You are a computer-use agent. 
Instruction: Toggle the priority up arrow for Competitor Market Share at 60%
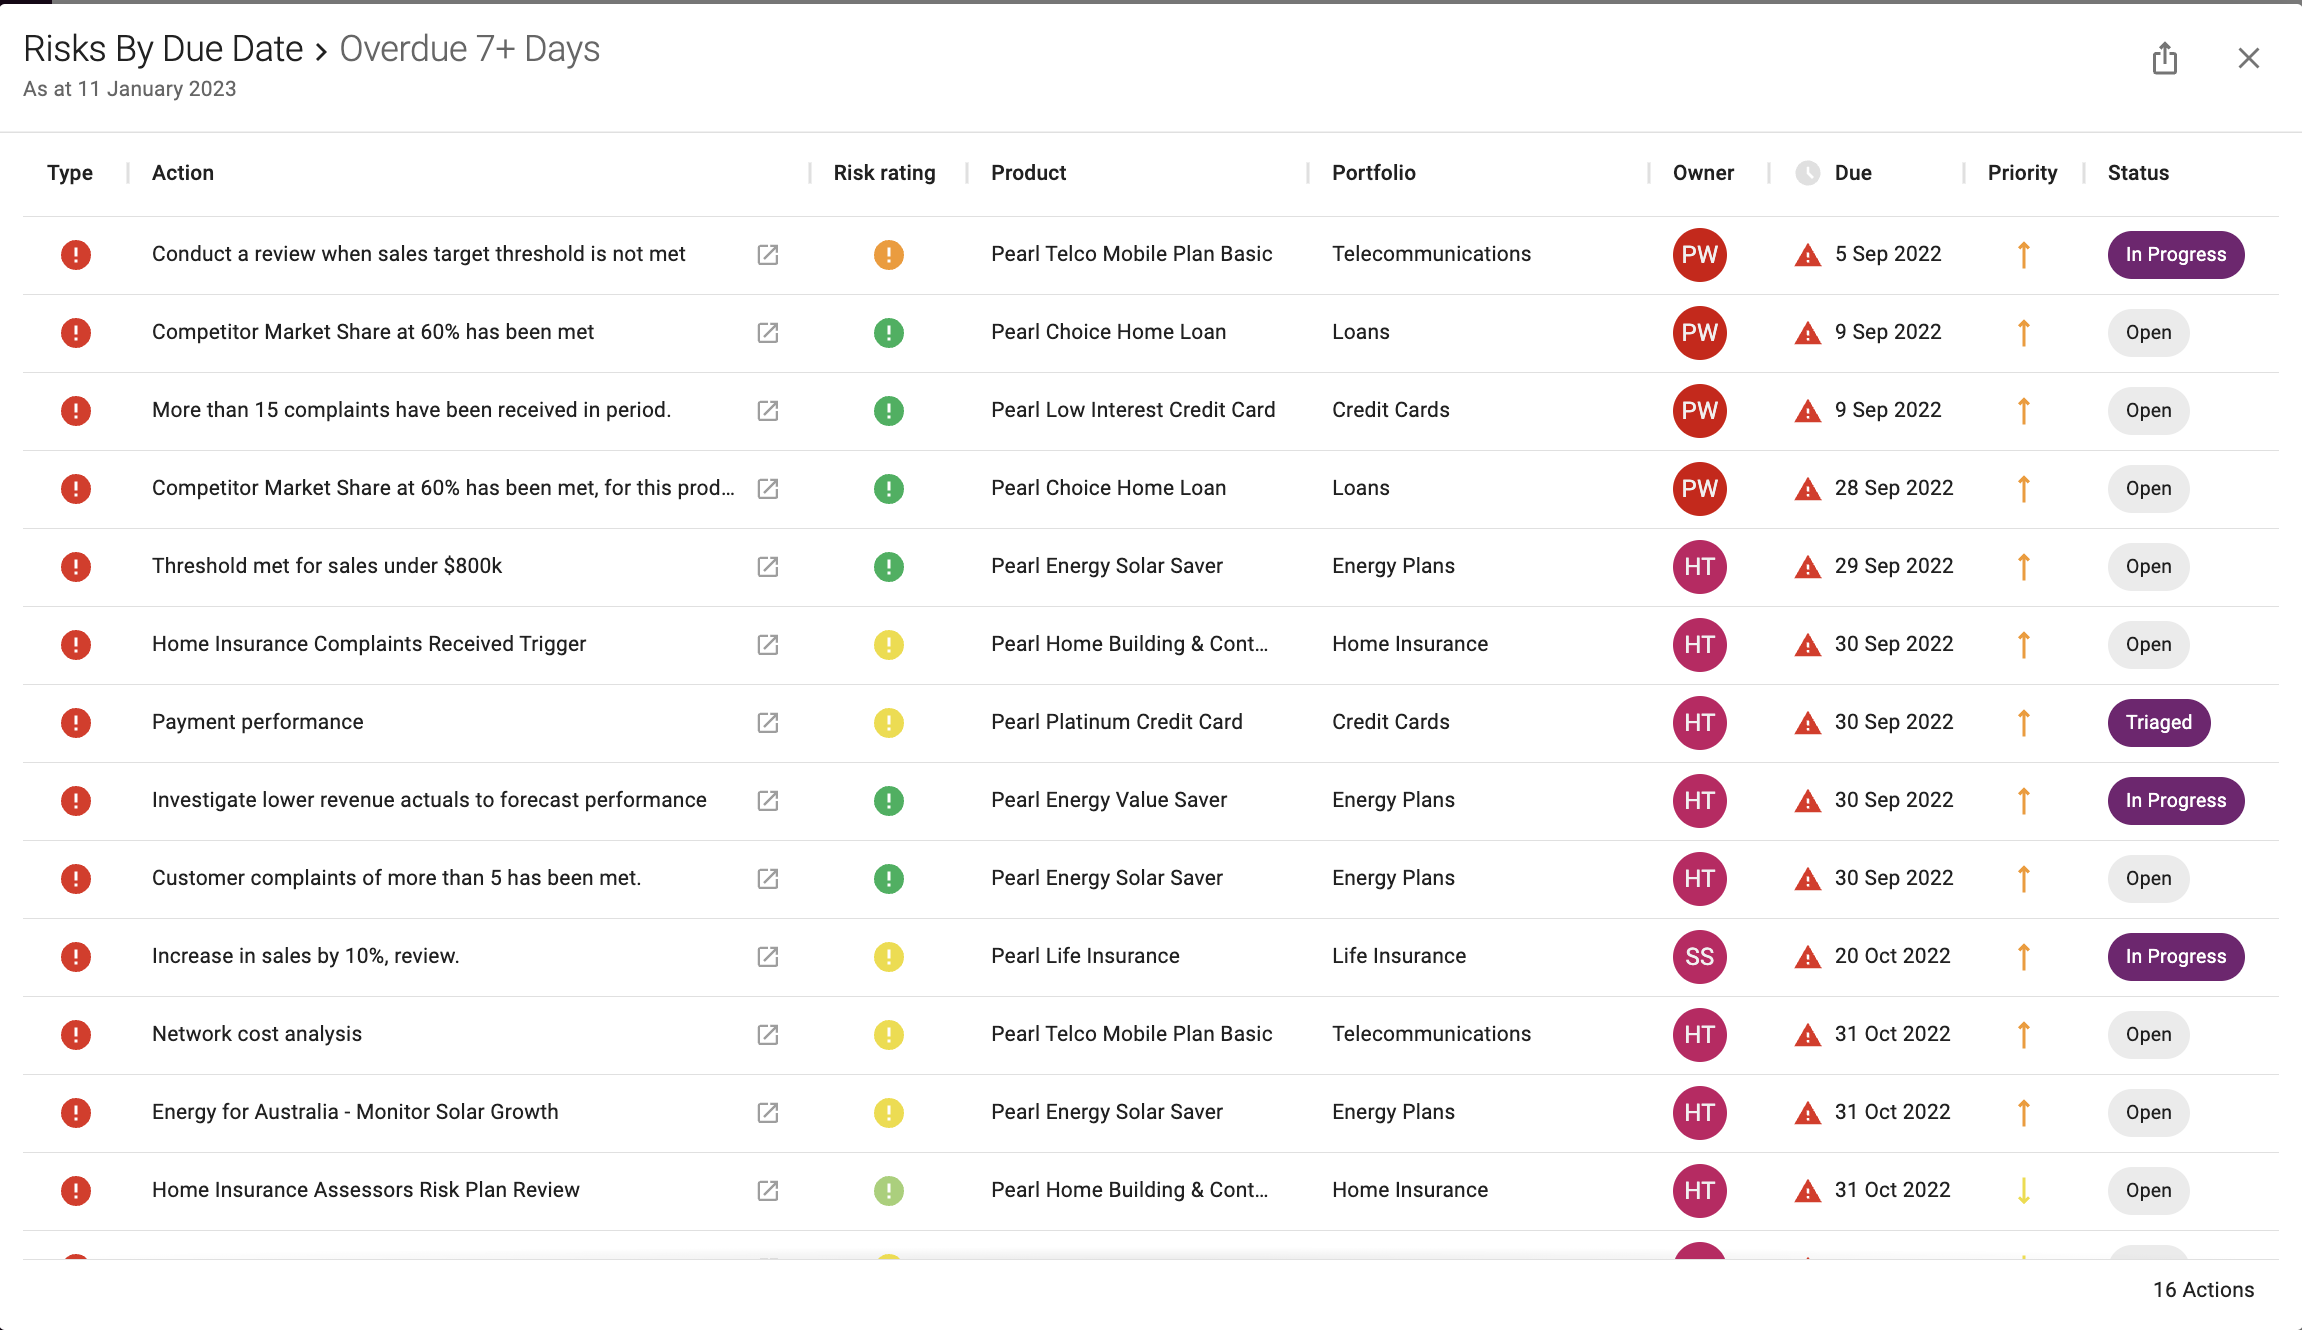[x=2023, y=332]
